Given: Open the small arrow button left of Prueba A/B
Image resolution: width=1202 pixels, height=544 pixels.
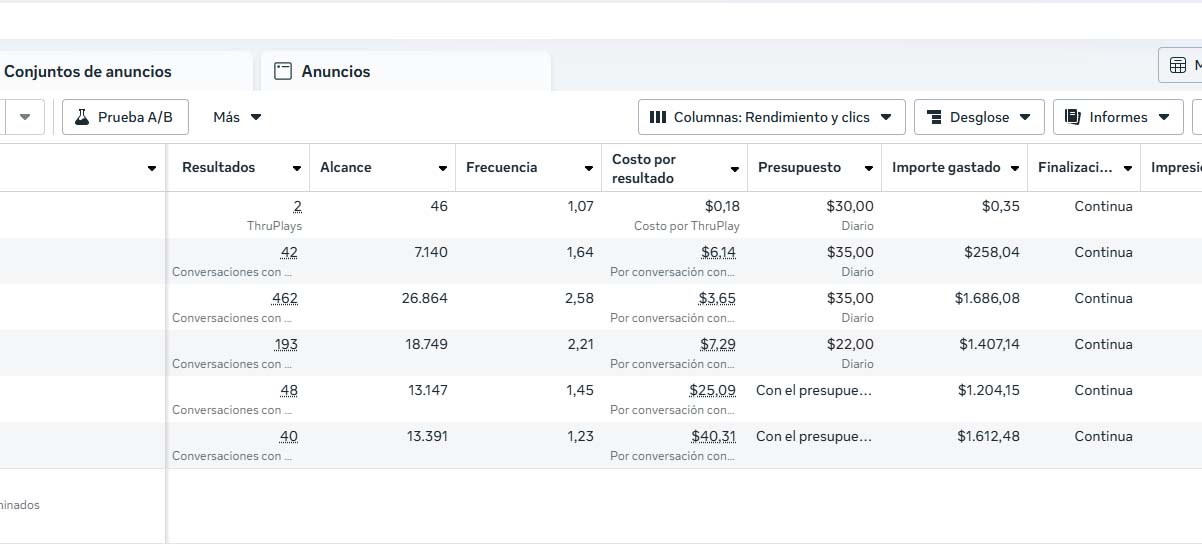Looking at the screenshot, I should click(25, 117).
